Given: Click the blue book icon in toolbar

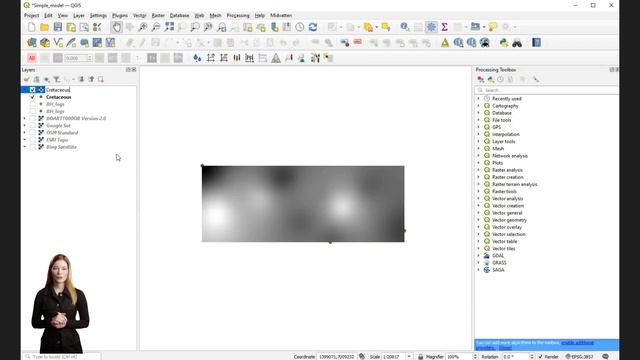Looking at the screenshot, I should coord(536,43).
